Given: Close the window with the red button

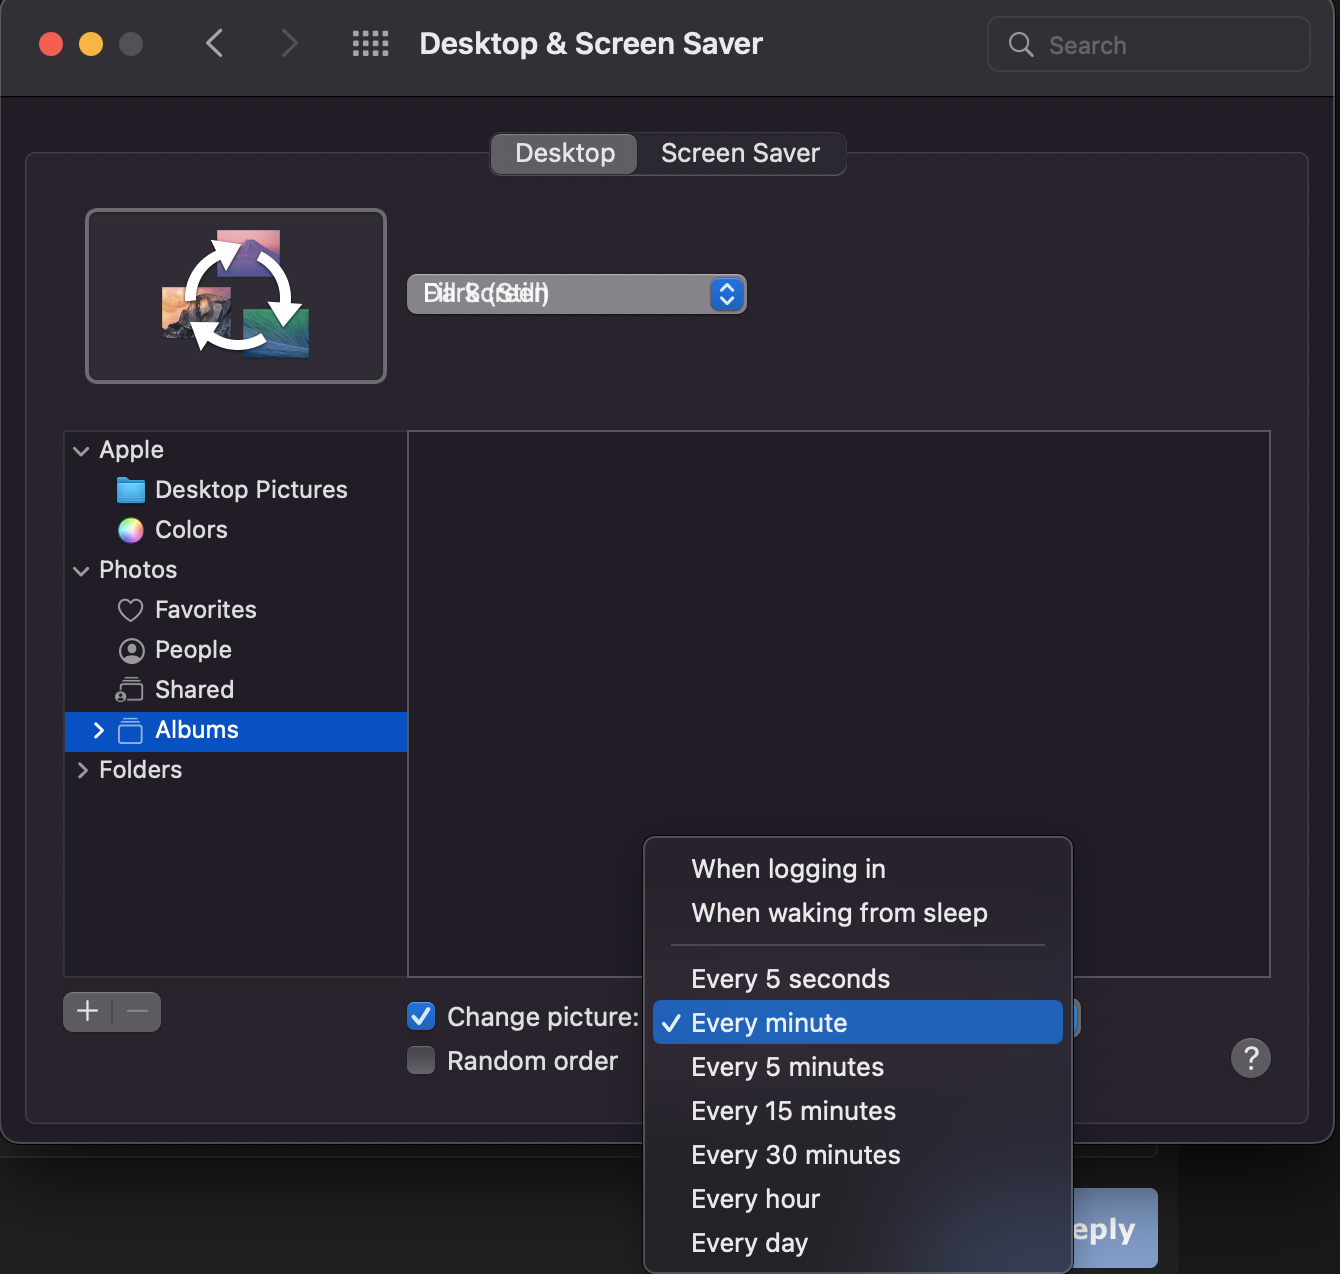Looking at the screenshot, I should (x=51, y=44).
